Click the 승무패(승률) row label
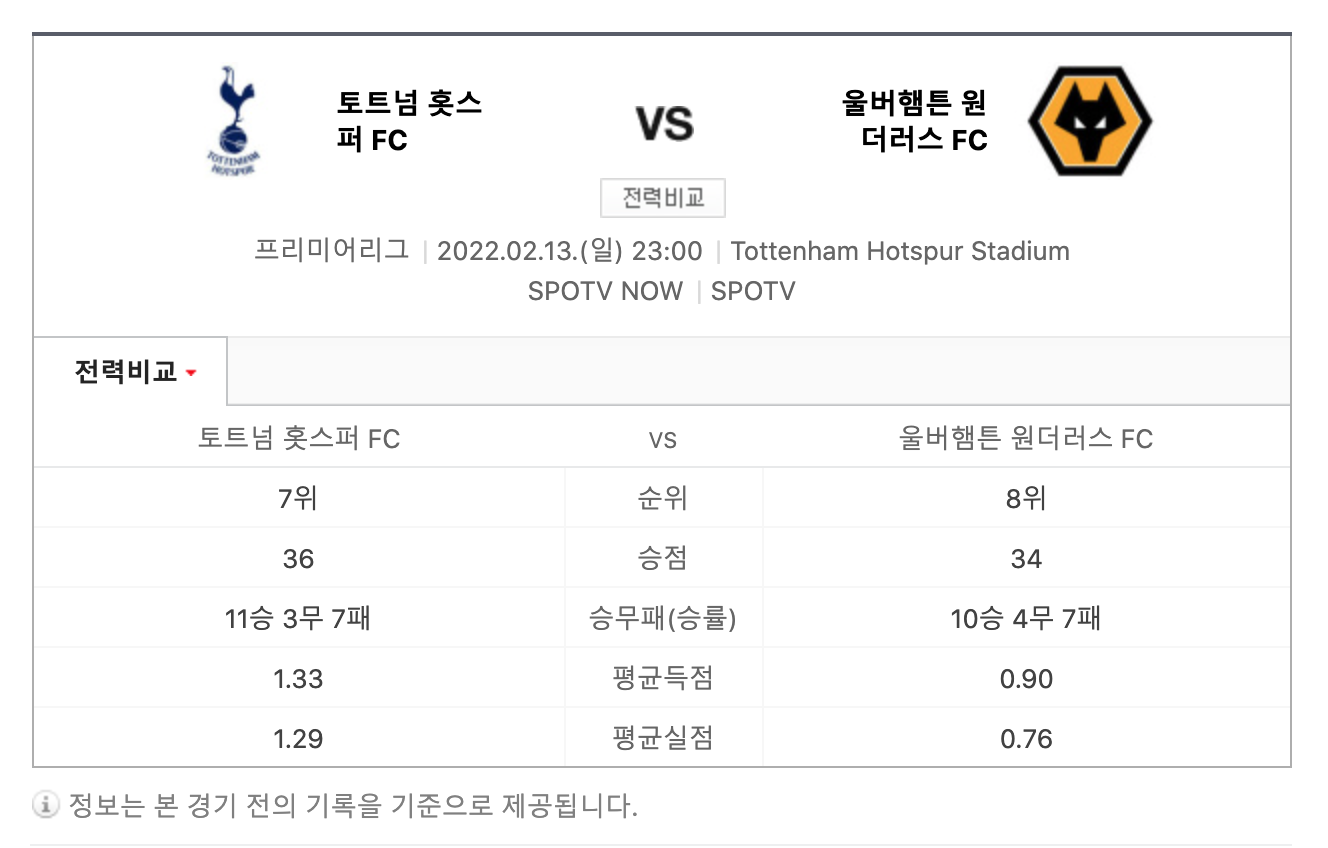Screen dimensions: 1328x848 point(663,618)
